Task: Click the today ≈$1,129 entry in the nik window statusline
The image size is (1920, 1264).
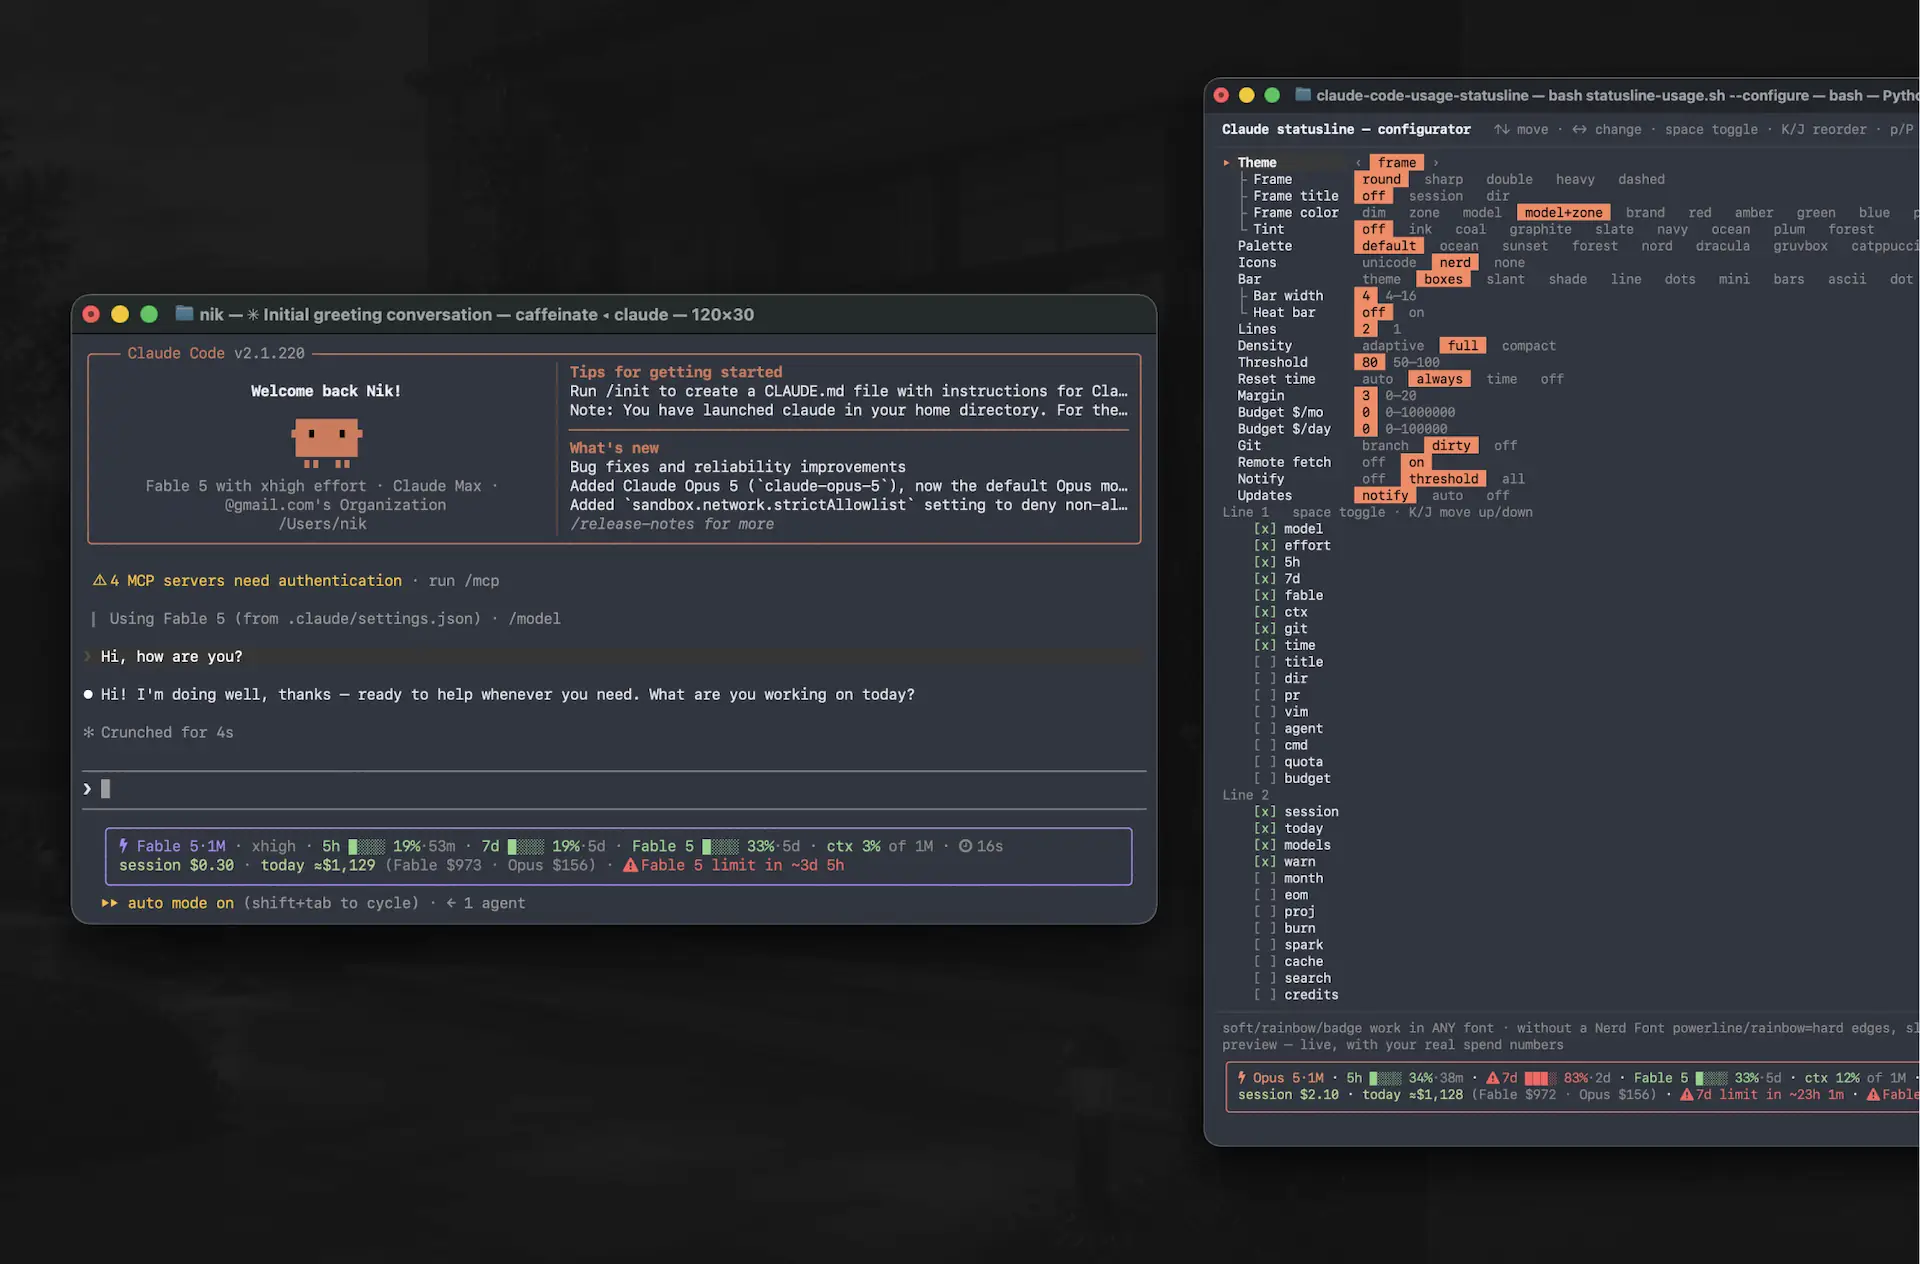Action: (x=318, y=865)
